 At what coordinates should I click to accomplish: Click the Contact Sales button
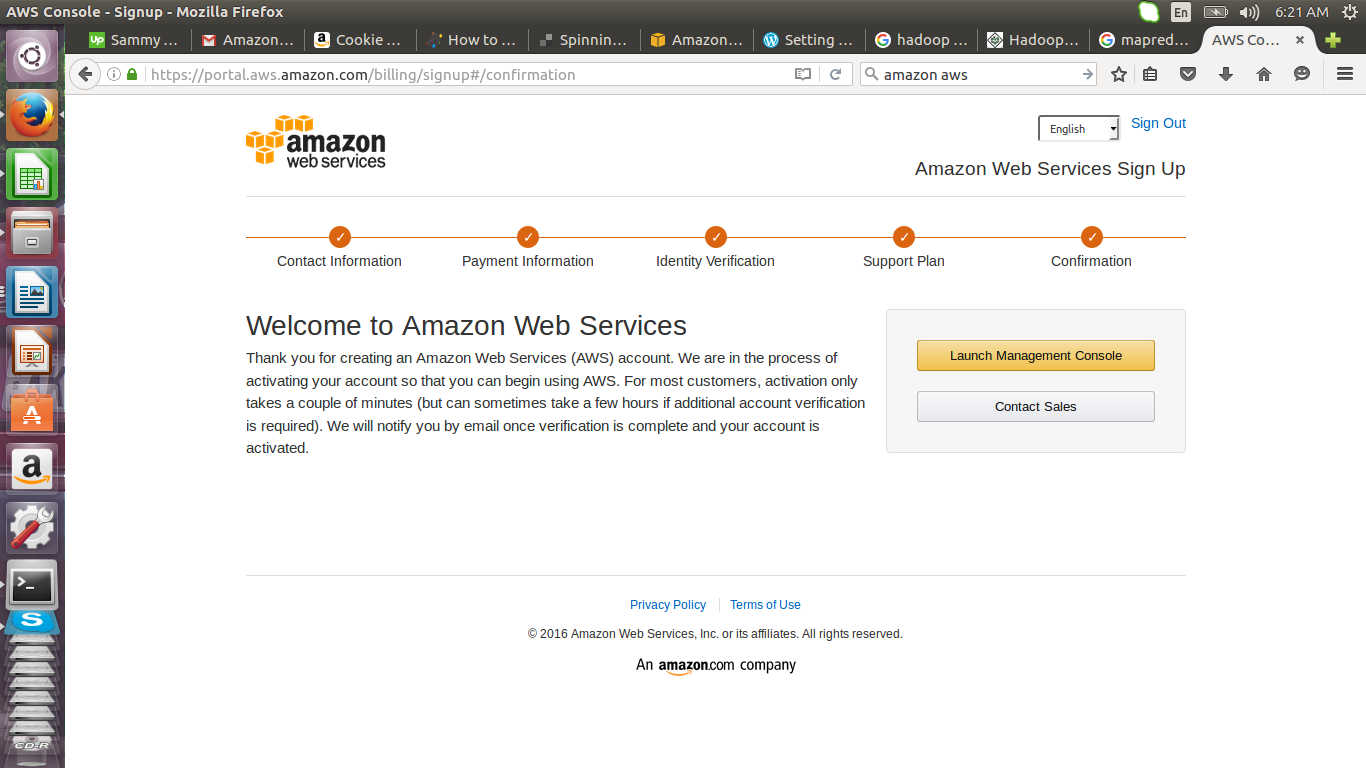(x=1036, y=406)
